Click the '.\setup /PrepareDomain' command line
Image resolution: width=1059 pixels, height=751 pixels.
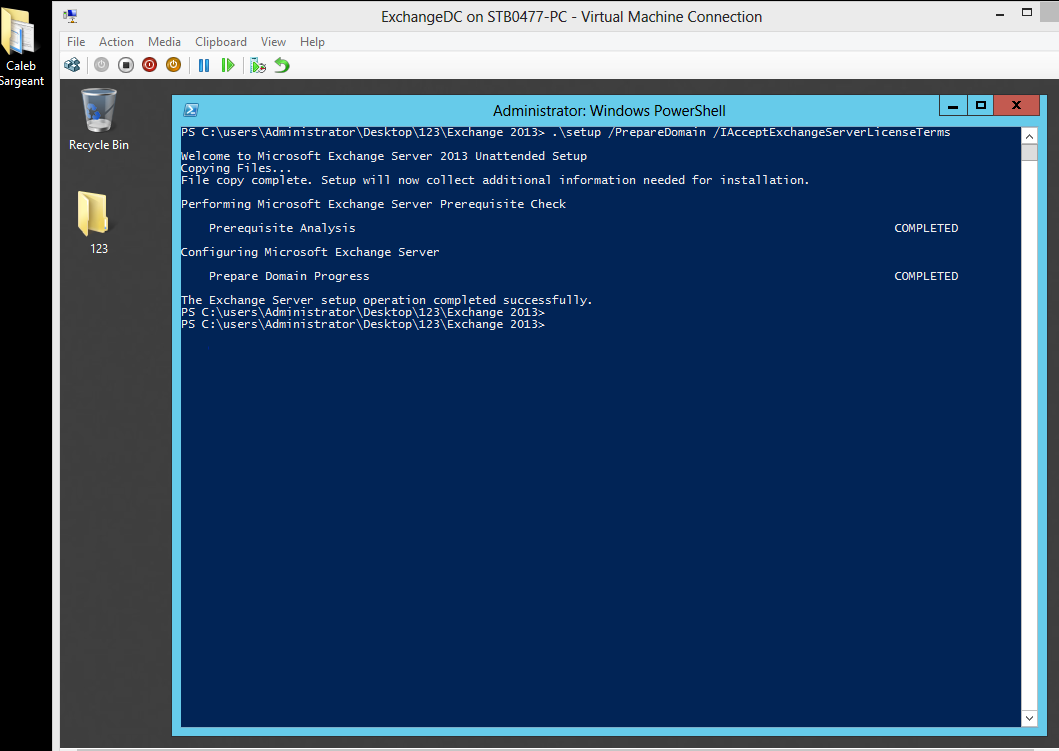click(x=565, y=132)
